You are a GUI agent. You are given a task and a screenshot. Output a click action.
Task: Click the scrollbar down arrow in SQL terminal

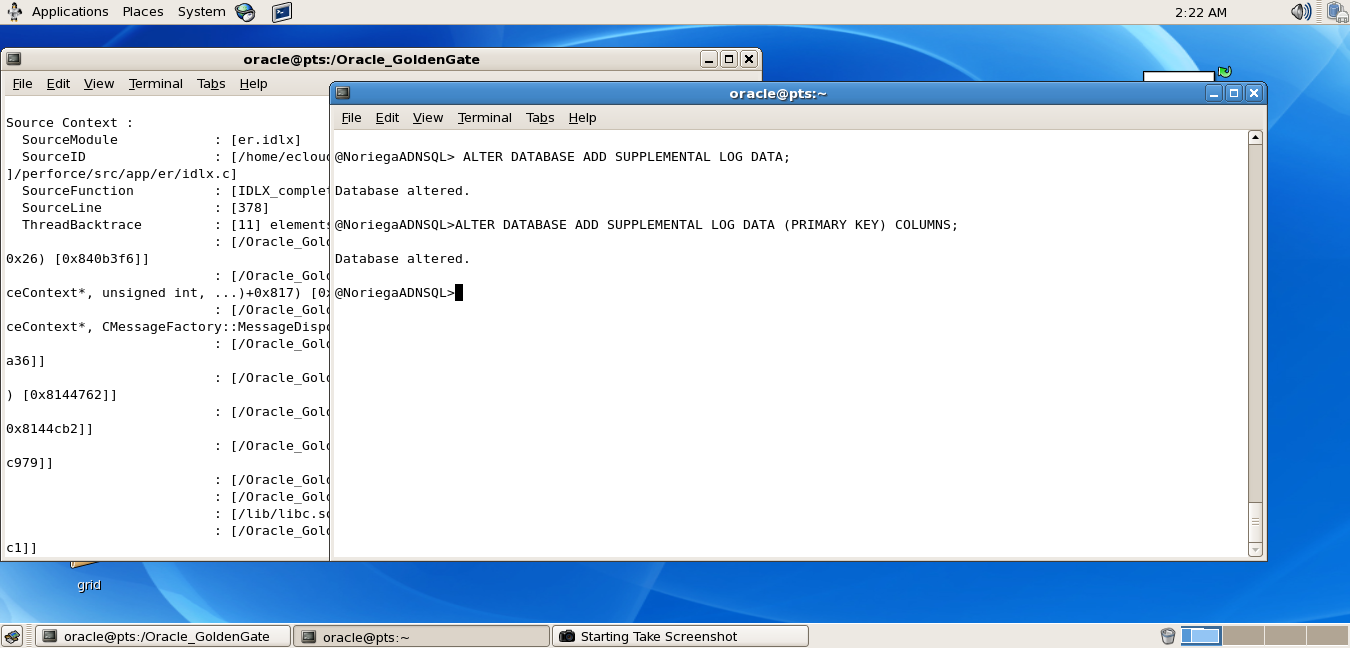coord(1253,550)
